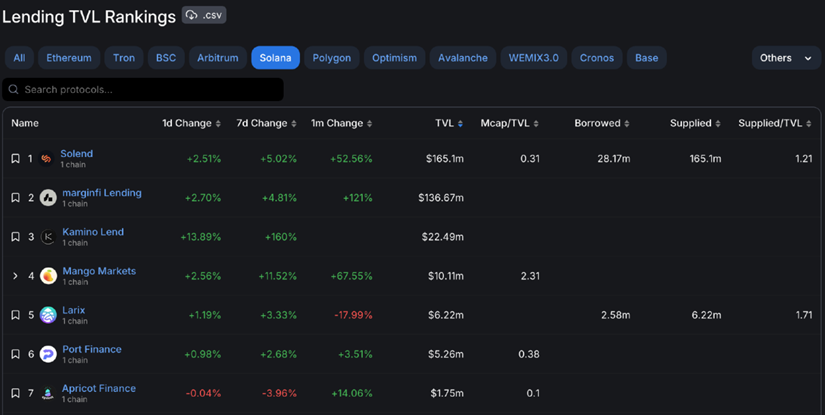Click Larix supplied value 6.22m
This screenshot has width=825, height=415.
706,315
